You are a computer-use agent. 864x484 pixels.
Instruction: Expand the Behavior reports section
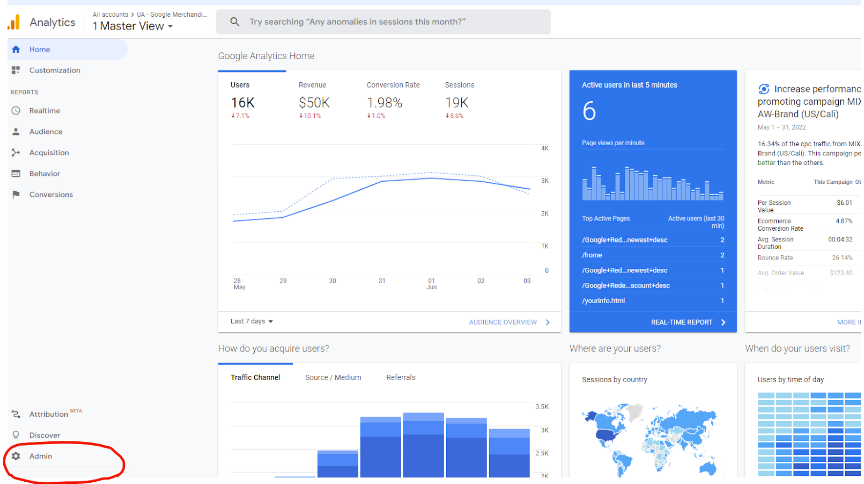(44, 173)
